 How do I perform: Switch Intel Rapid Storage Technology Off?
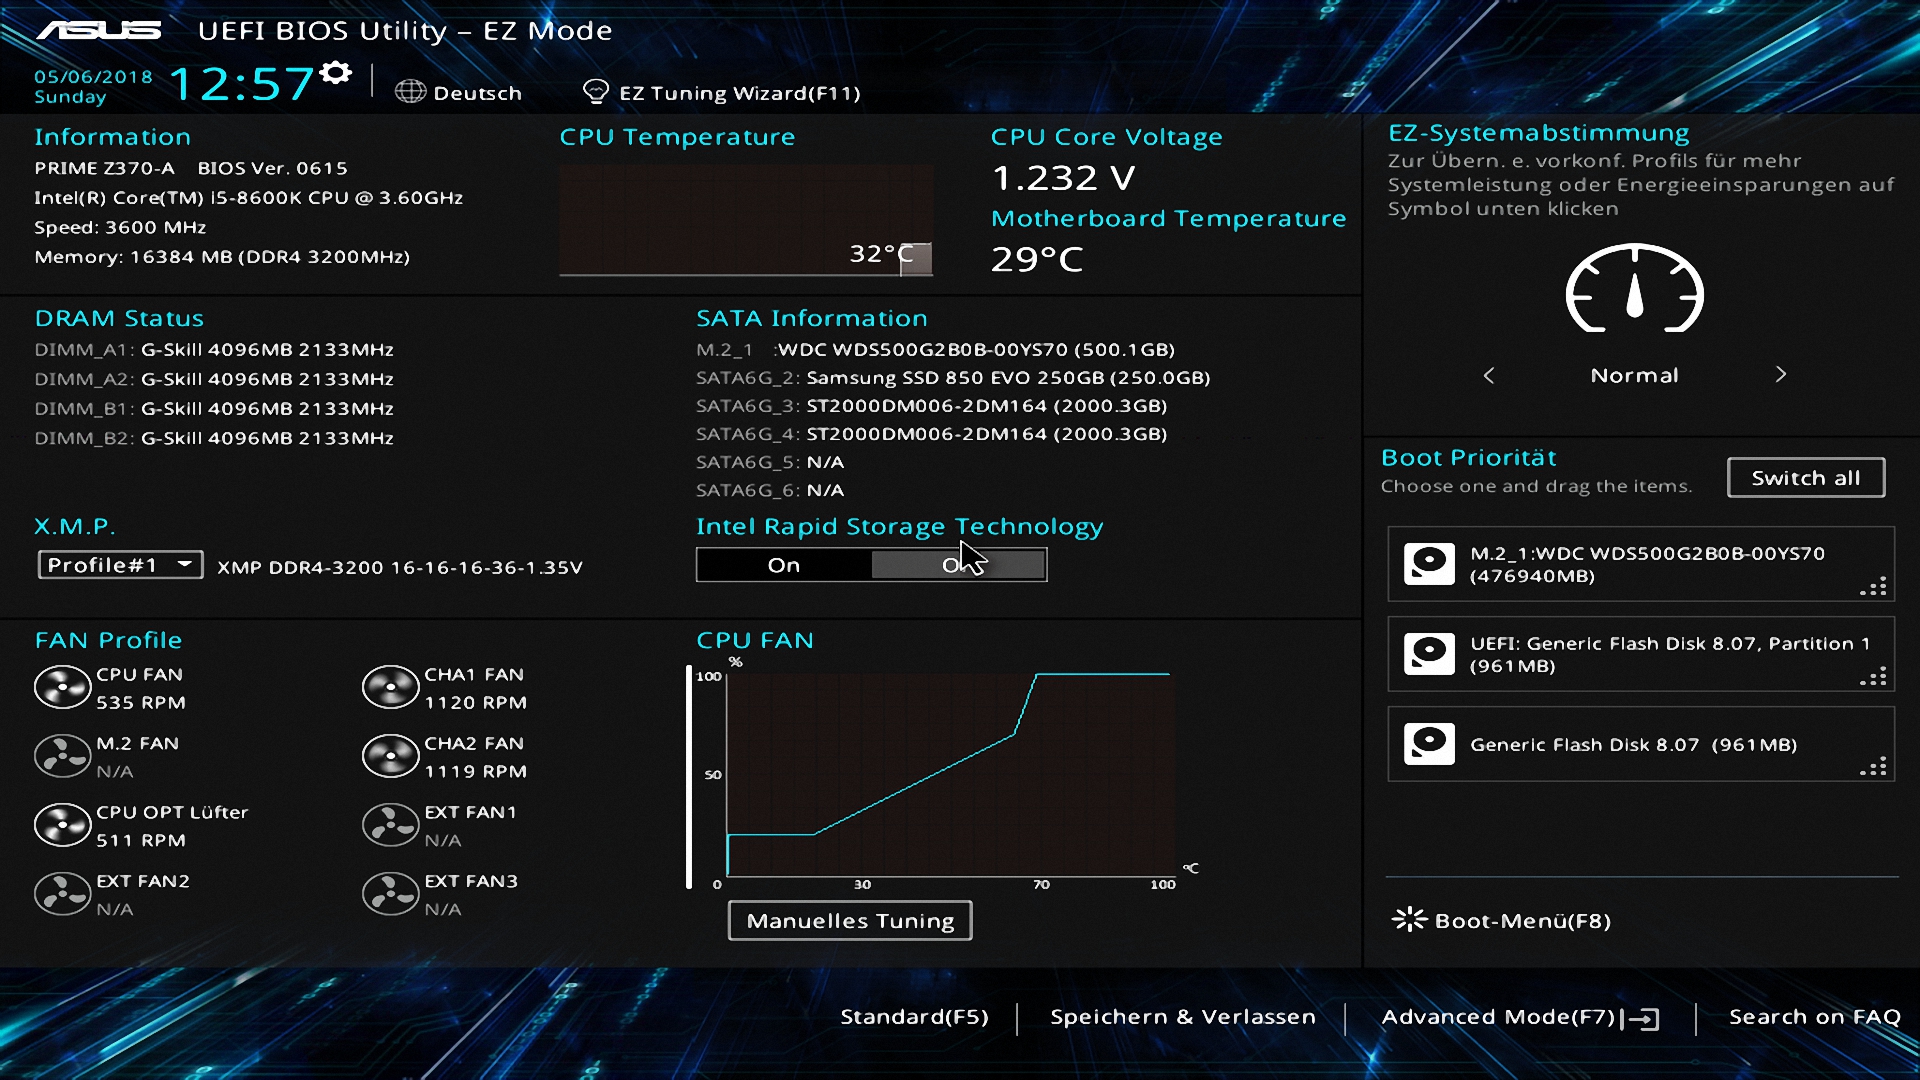(x=958, y=565)
